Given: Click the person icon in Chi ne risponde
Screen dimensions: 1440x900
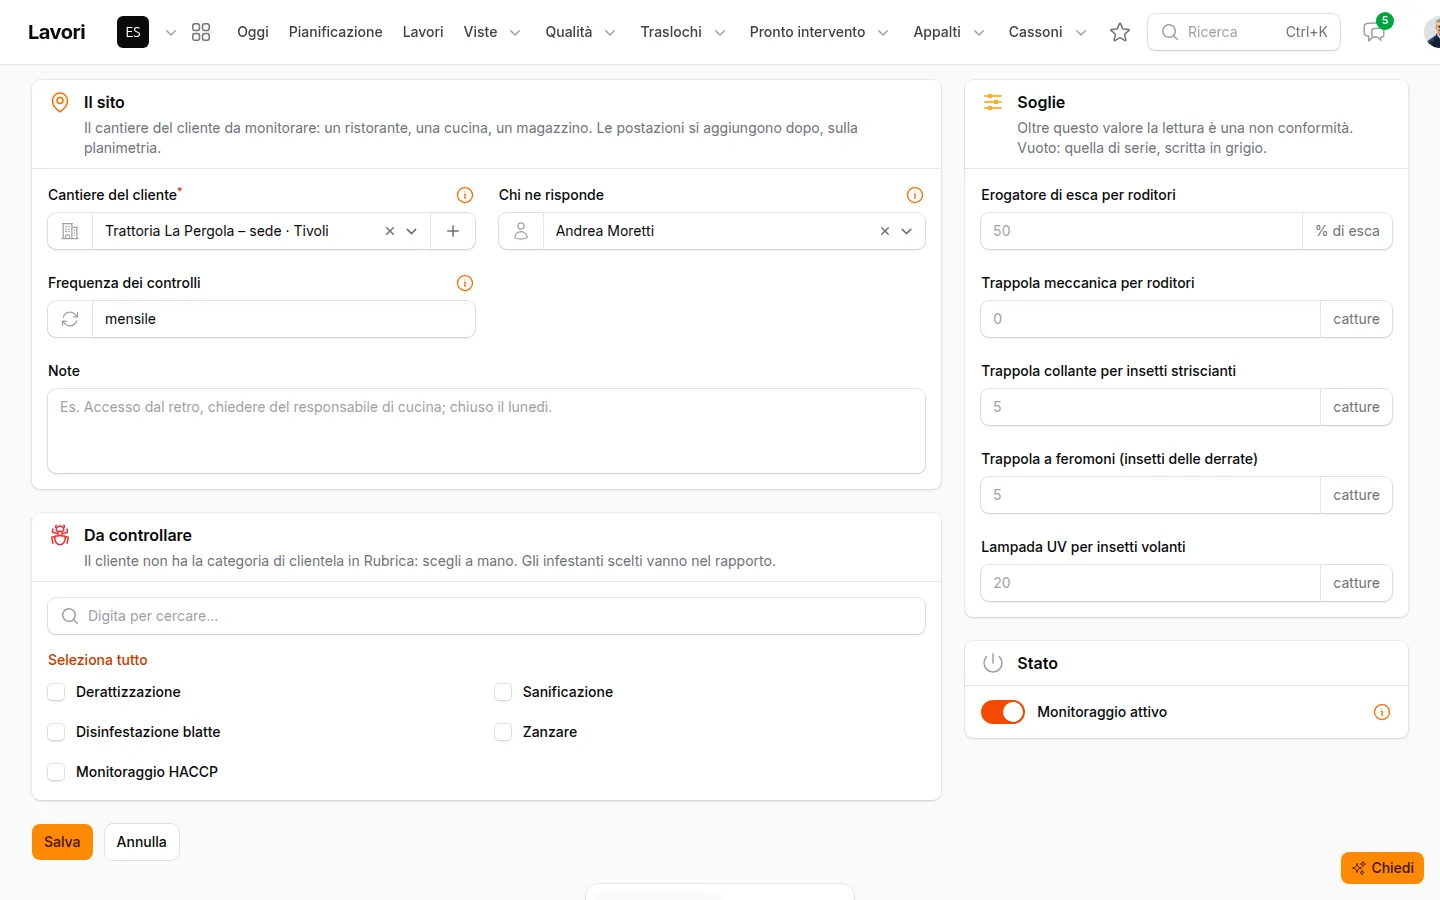Looking at the screenshot, I should pyautogui.click(x=521, y=231).
